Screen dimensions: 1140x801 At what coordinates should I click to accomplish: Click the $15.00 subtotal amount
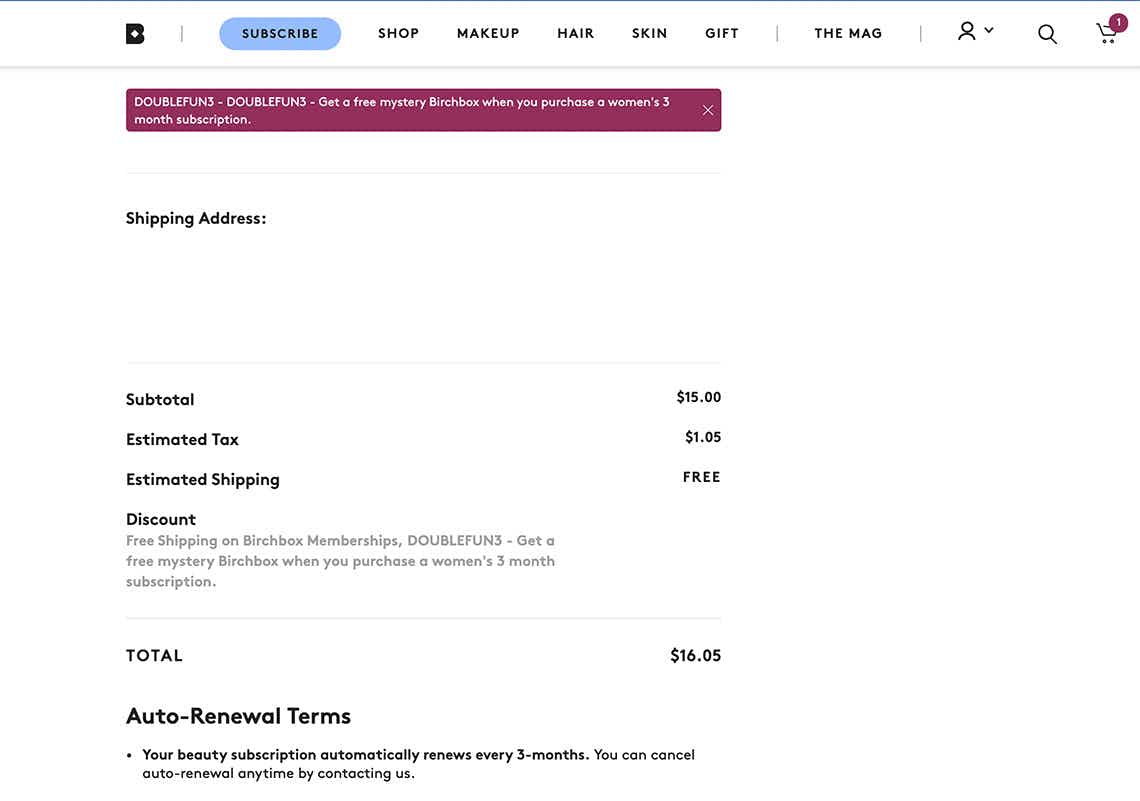tap(699, 397)
